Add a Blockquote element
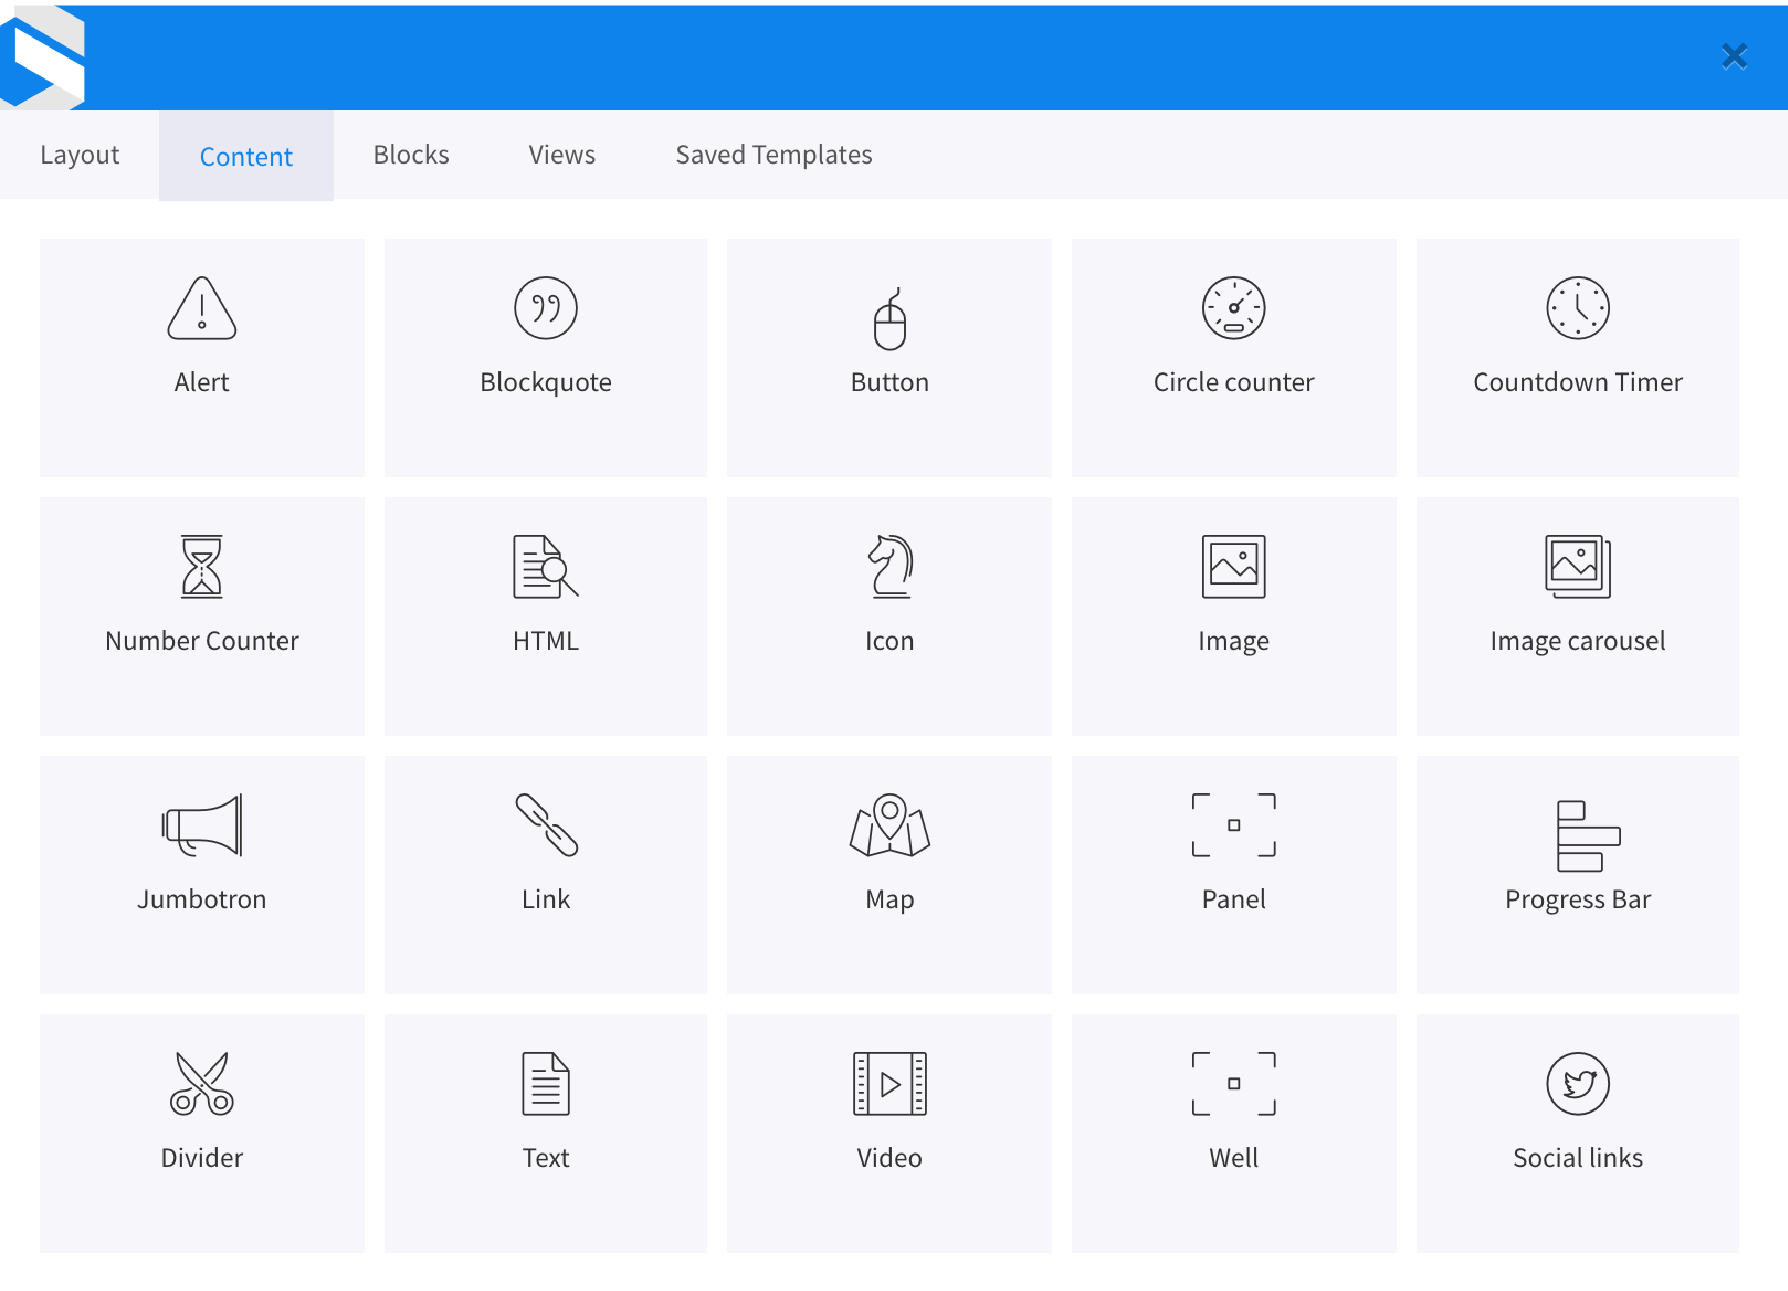Image resolution: width=1788 pixels, height=1291 pixels. click(x=545, y=357)
